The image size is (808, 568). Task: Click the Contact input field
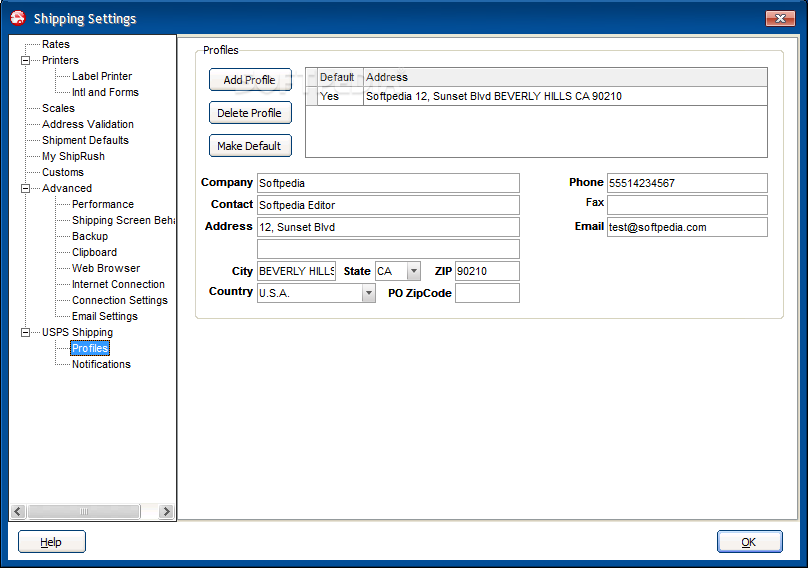388,205
